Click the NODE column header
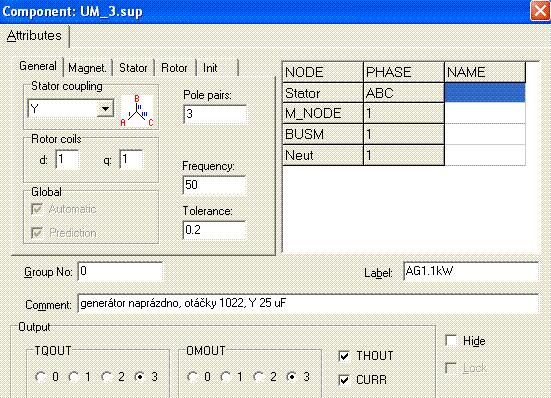This screenshot has height=398, width=551. 323,72
